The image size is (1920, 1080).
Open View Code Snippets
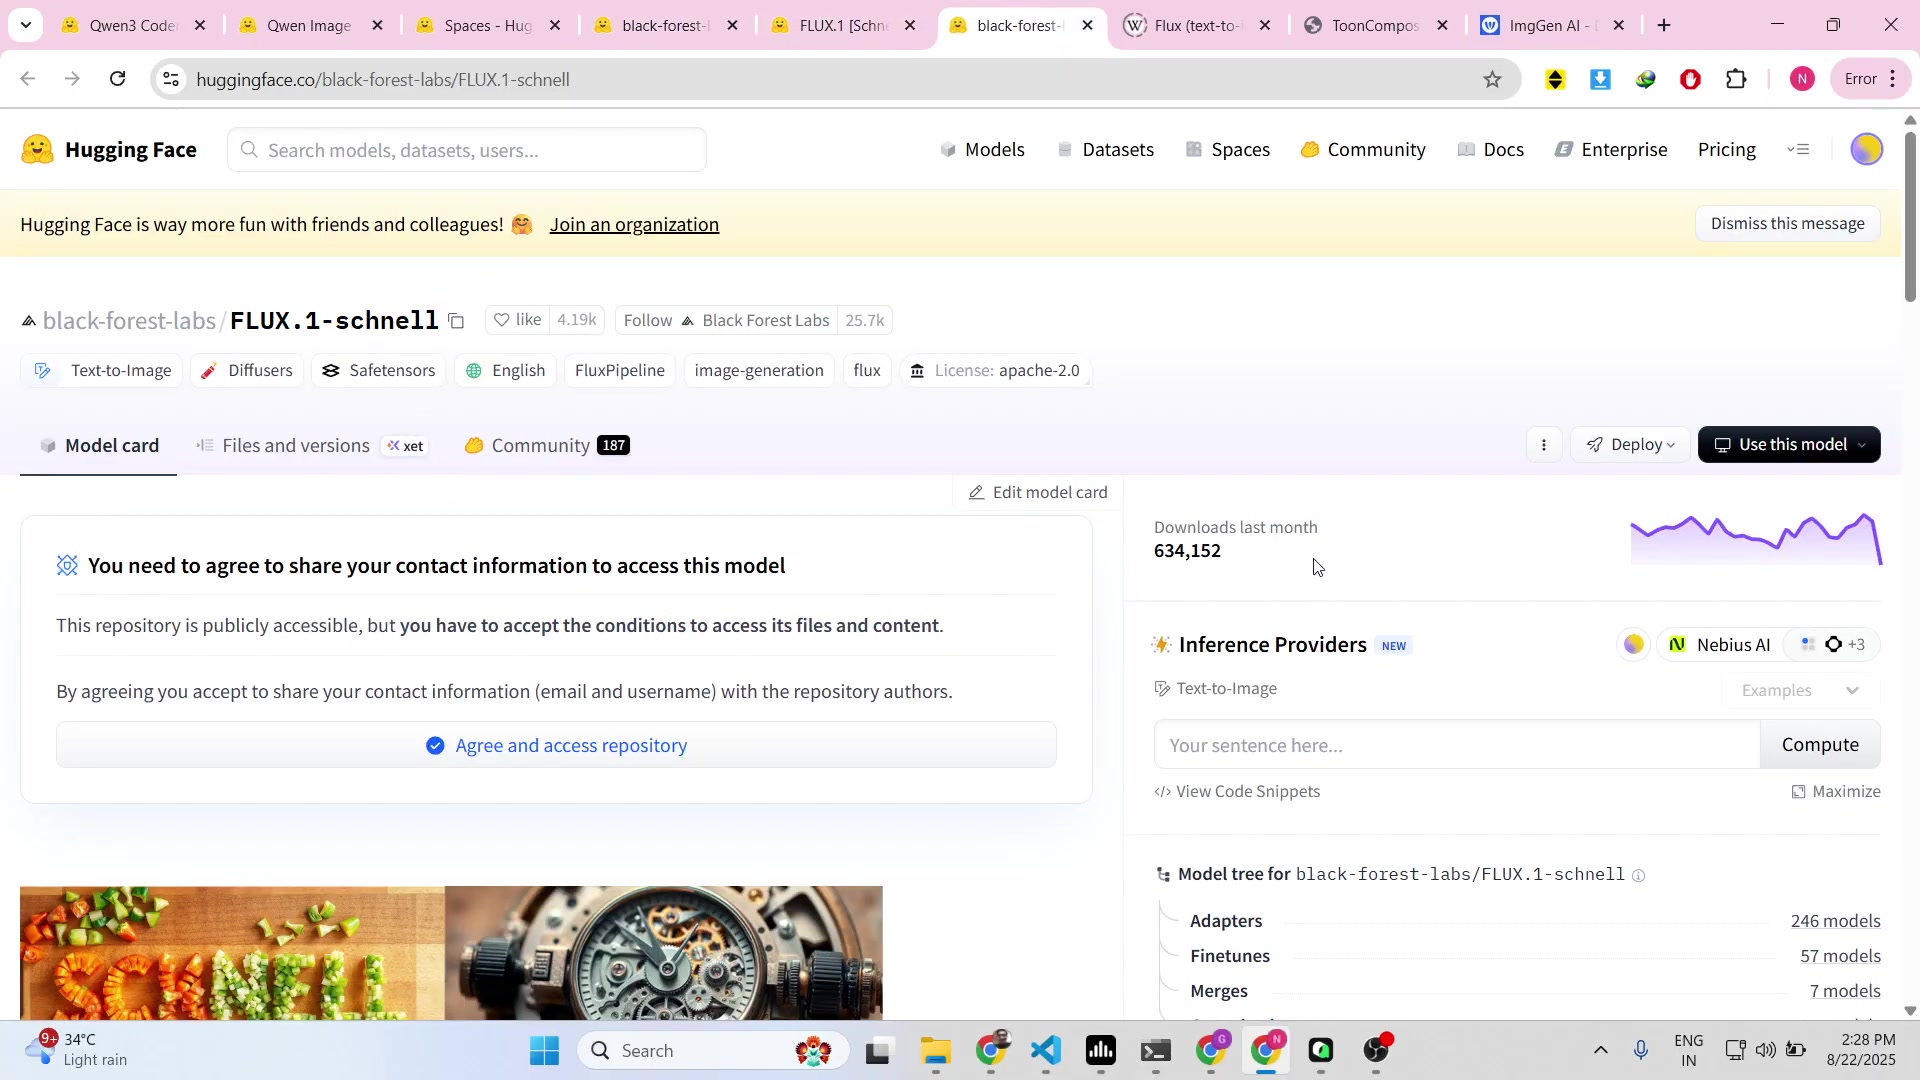[1237, 792]
